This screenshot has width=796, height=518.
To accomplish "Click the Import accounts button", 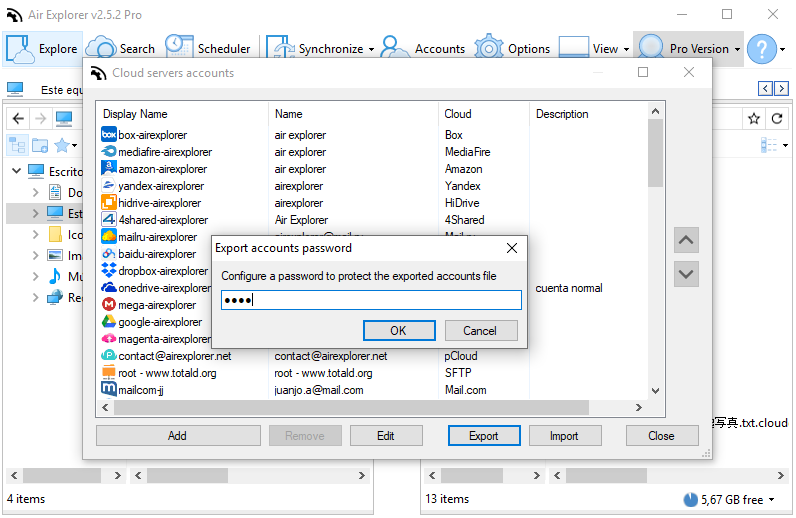I will click(x=565, y=436).
